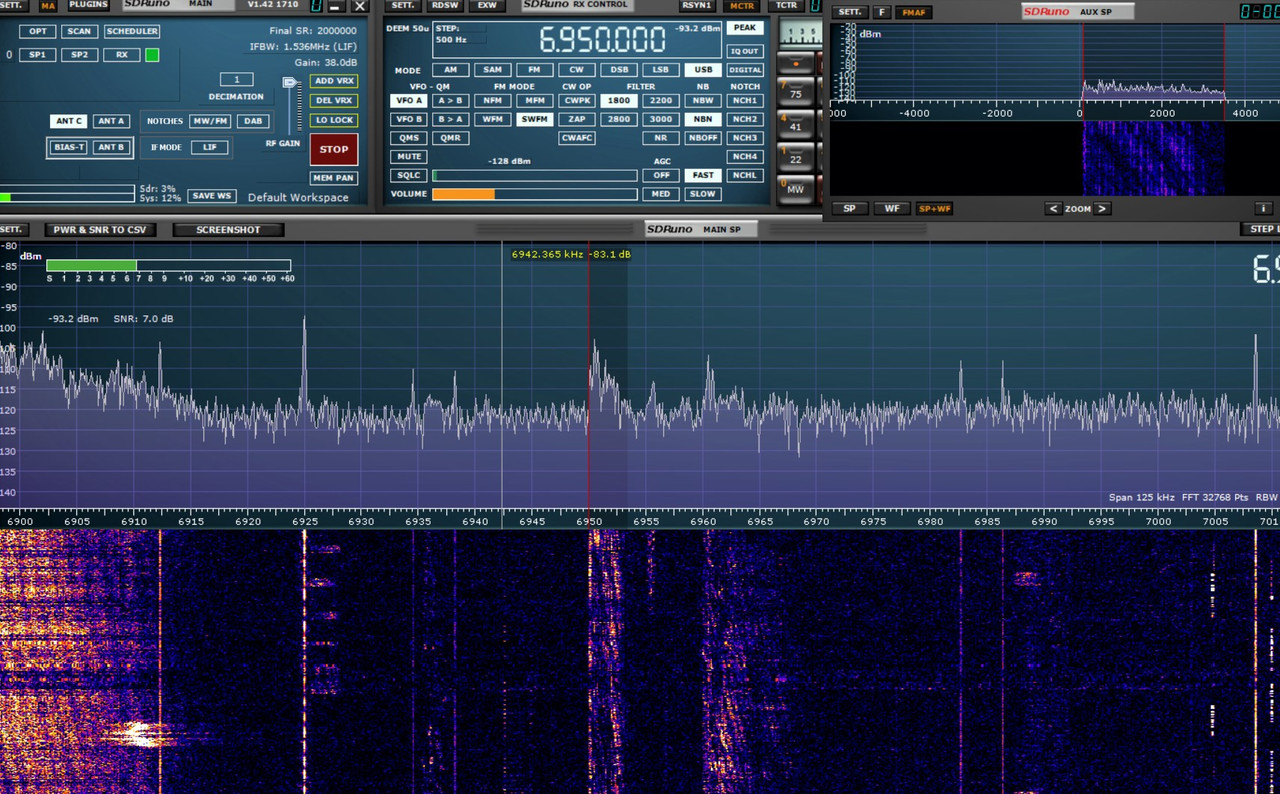This screenshot has width=1280, height=794.
Task: Select the 2800 filter bandwidth
Action: 618,119
